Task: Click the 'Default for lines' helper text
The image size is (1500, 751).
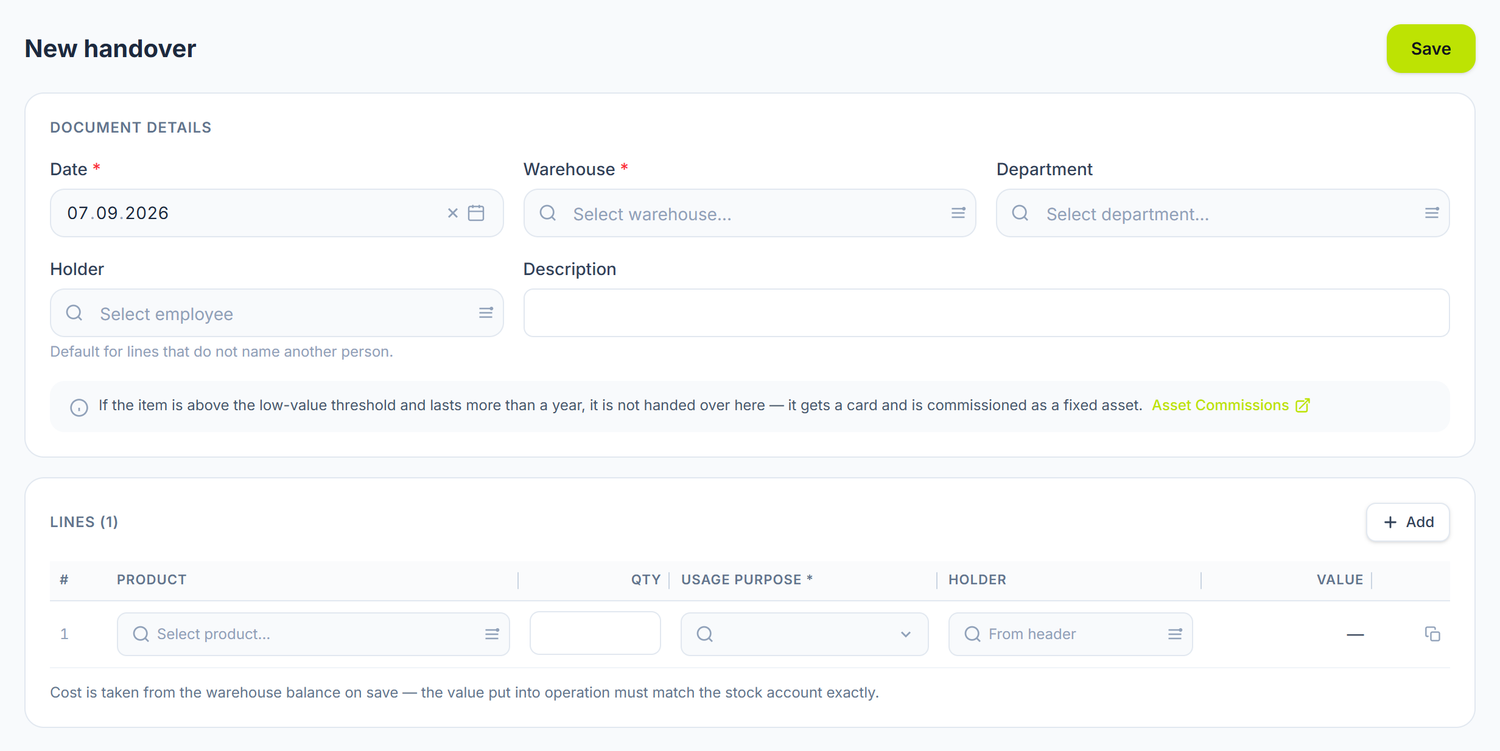Action: [221, 352]
